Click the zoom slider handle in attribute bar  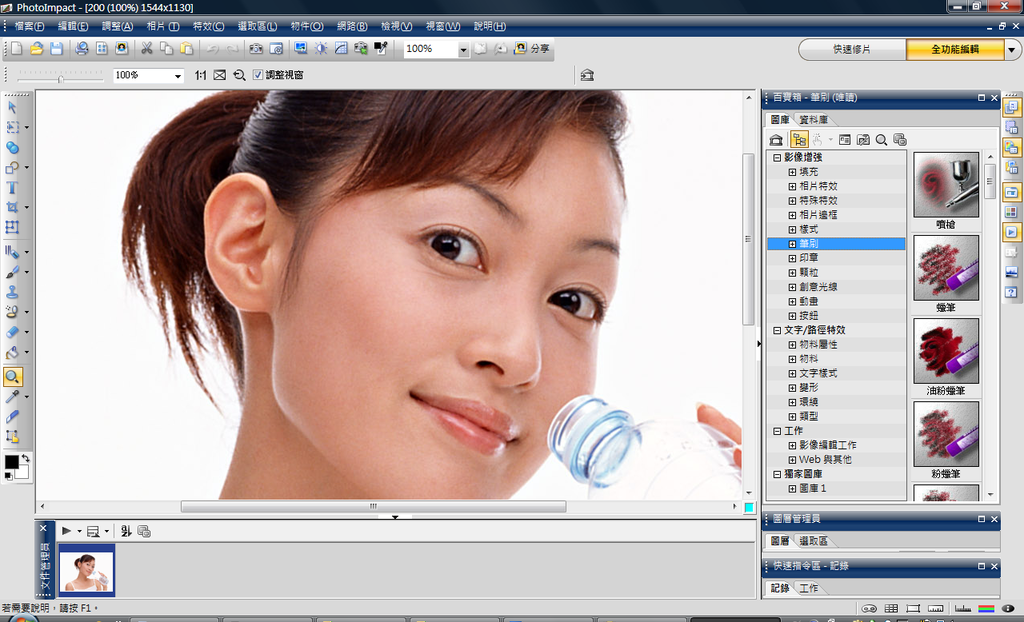60,79
